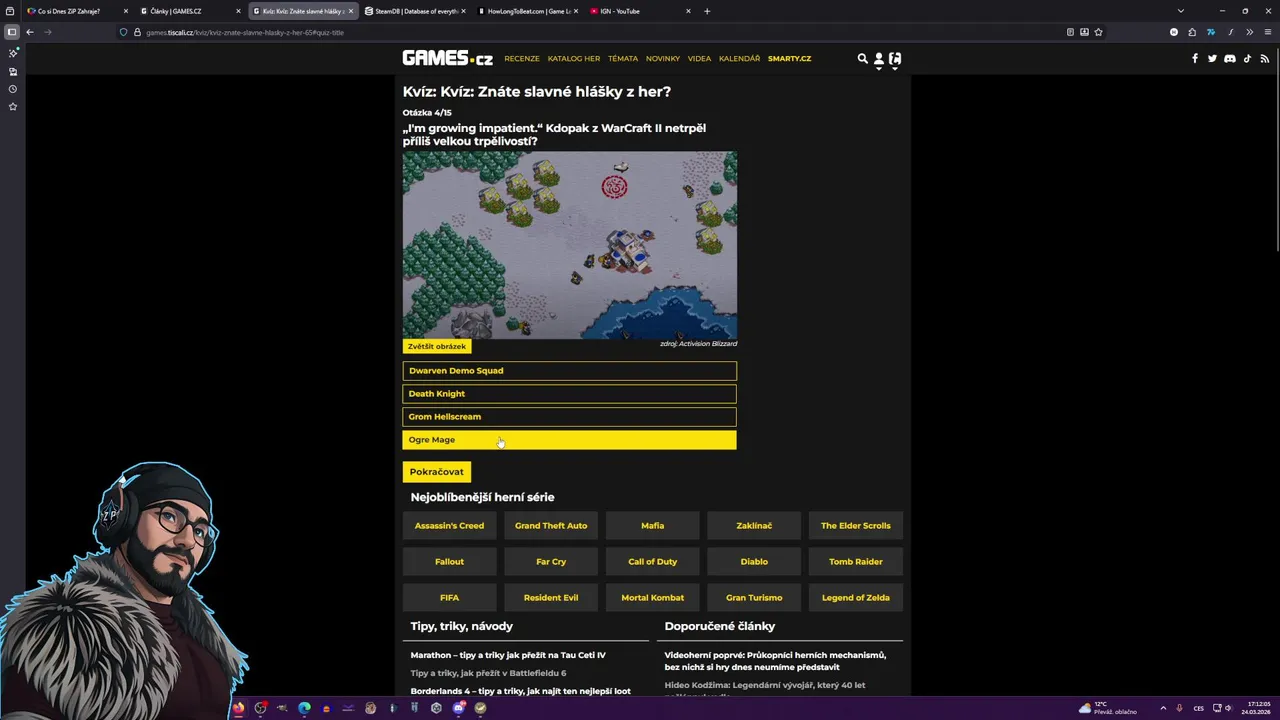1280x720 pixels.
Task: Open the bookmarks star in the sidebar
Action: click(12, 106)
